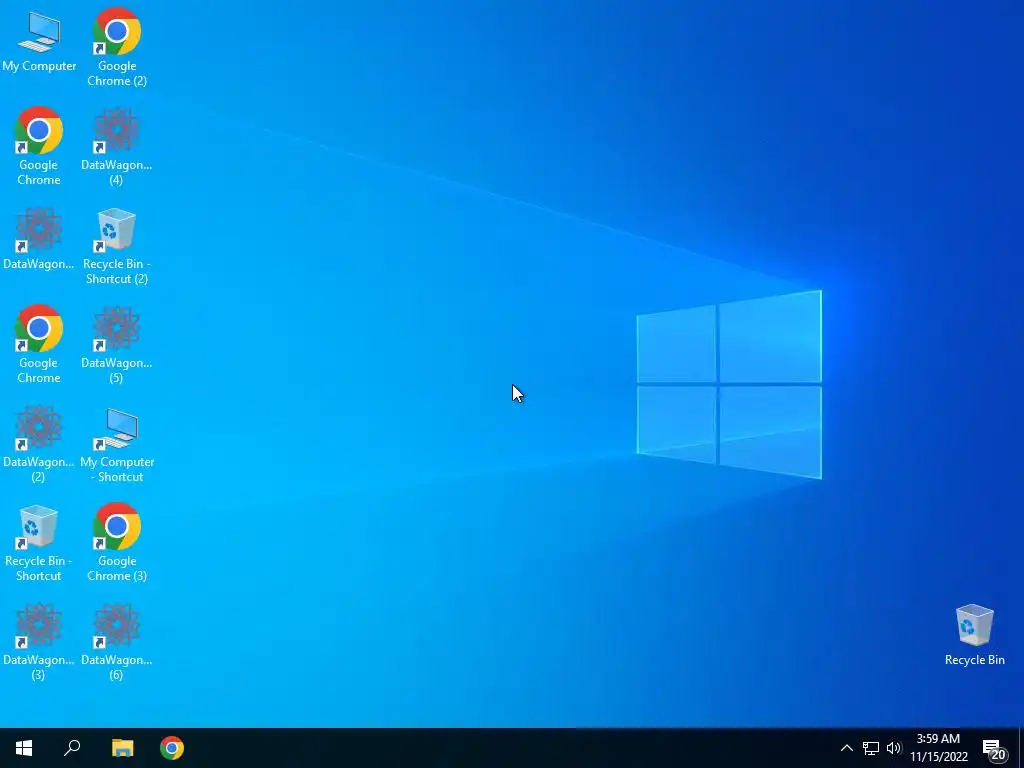Image resolution: width=1024 pixels, height=768 pixels.
Task: Select the Recycle Bin without shortcut arrow
Action: point(974,635)
